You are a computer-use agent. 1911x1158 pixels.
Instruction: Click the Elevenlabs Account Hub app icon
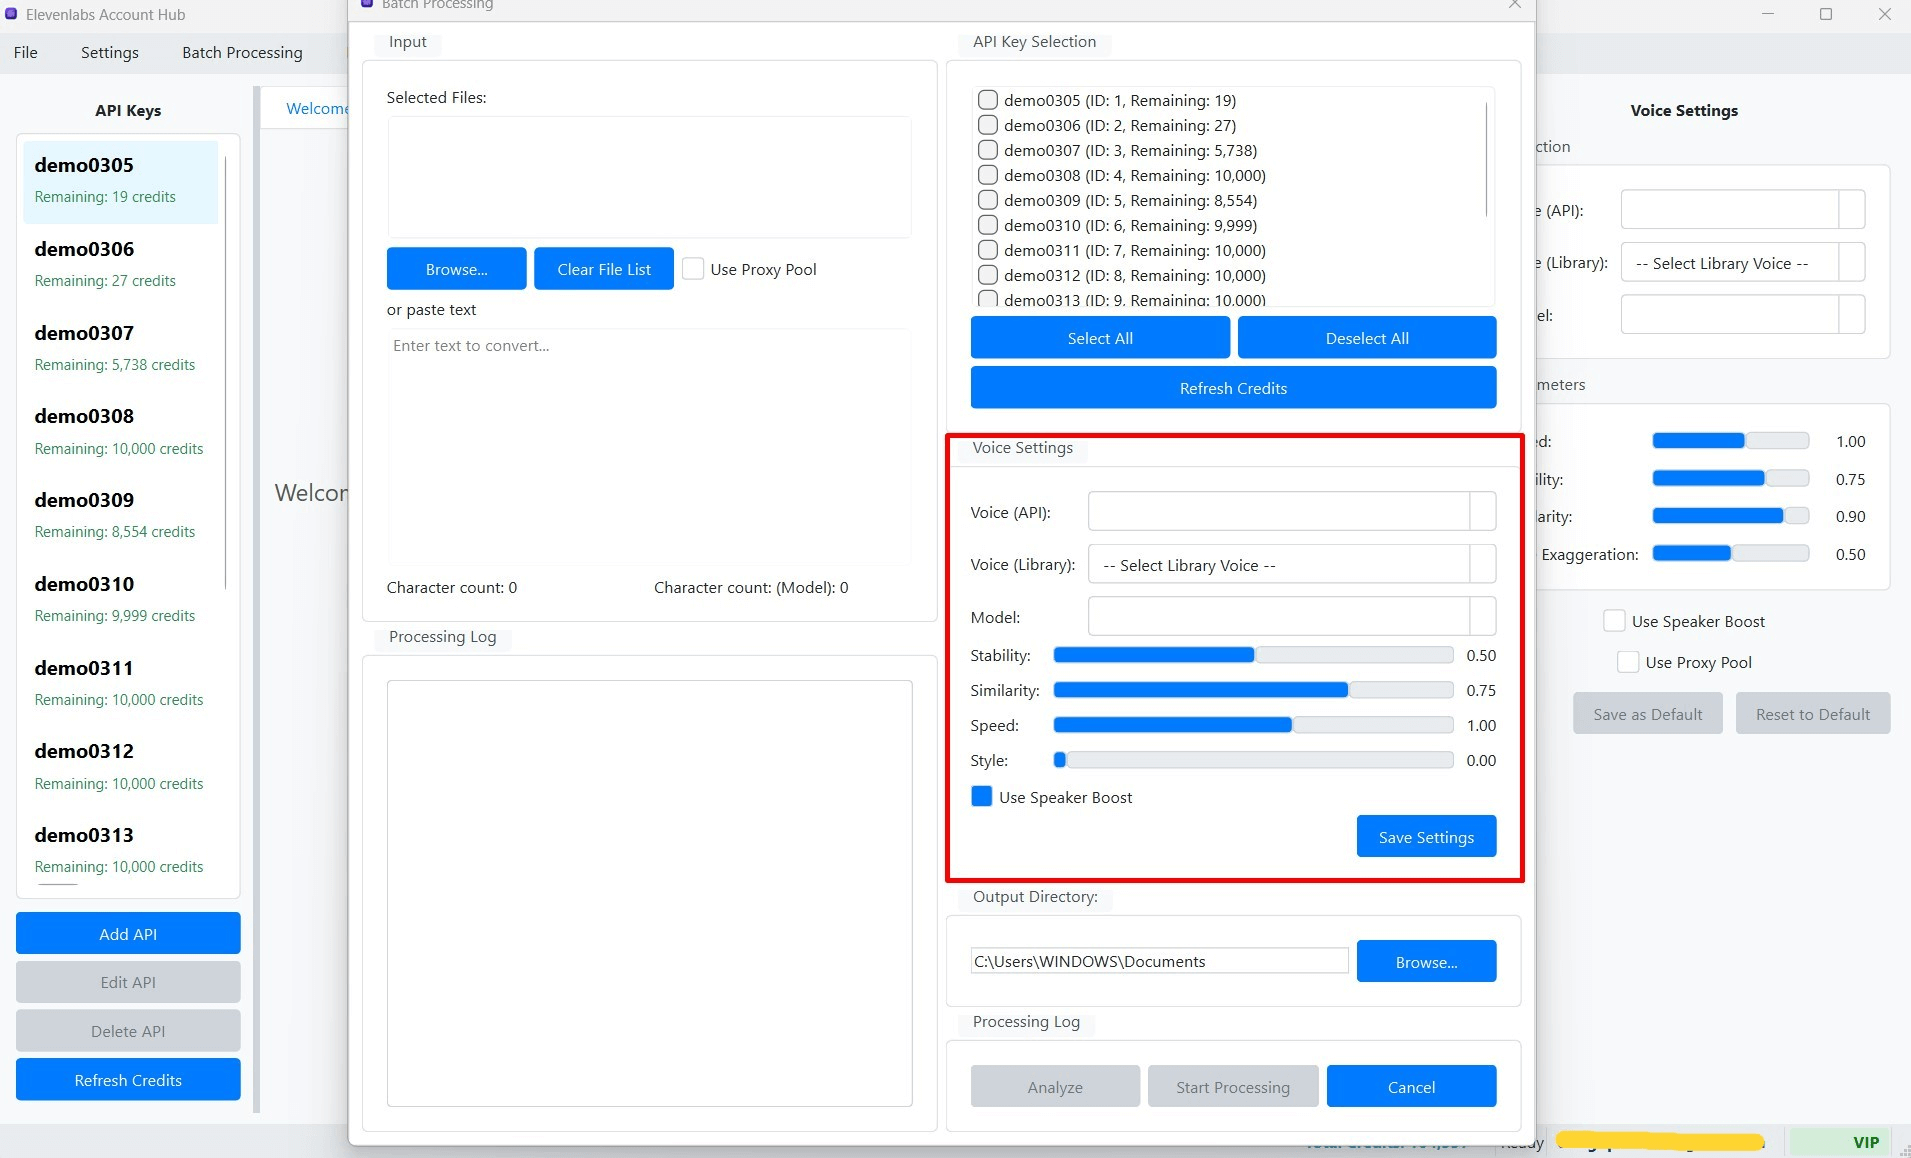click(11, 14)
